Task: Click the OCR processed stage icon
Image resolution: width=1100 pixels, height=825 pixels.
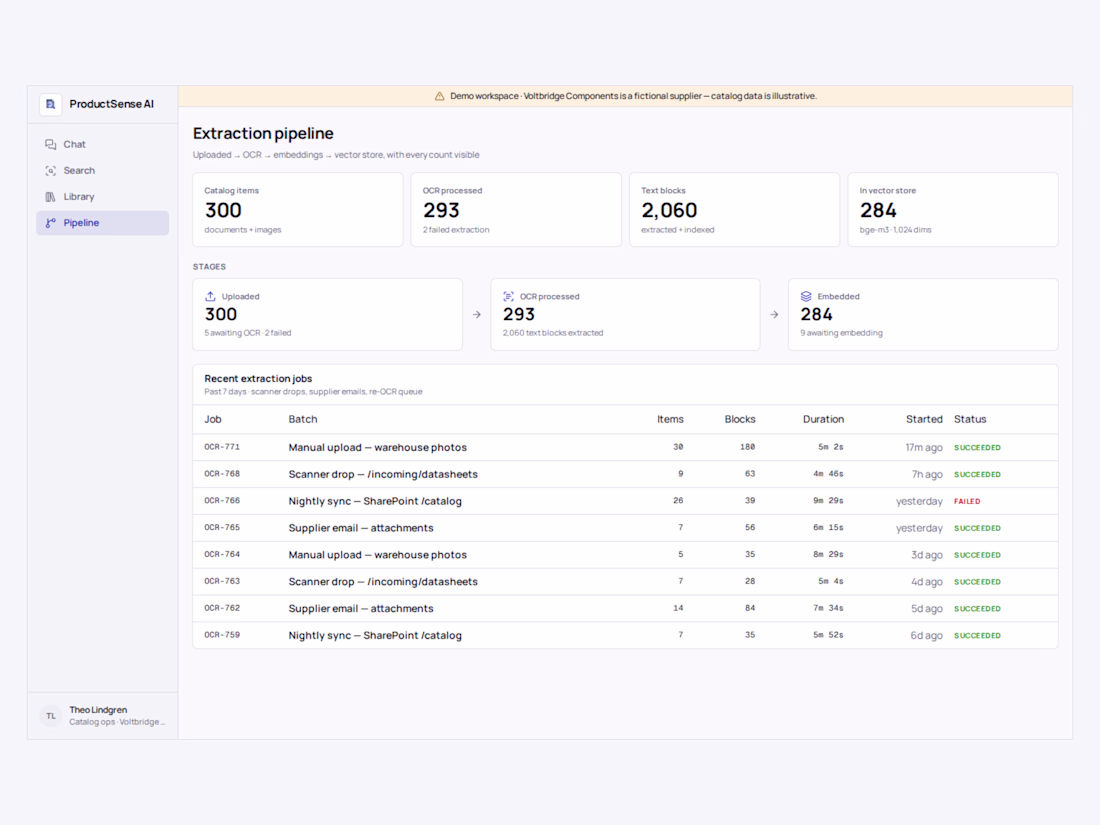Action: pyautogui.click(x=509, y=296)
